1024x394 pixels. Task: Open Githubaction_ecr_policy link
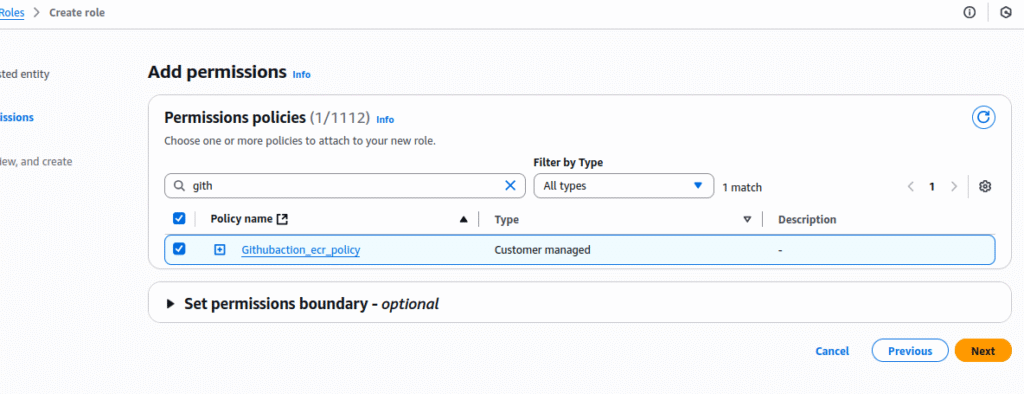tap(300, 250)
